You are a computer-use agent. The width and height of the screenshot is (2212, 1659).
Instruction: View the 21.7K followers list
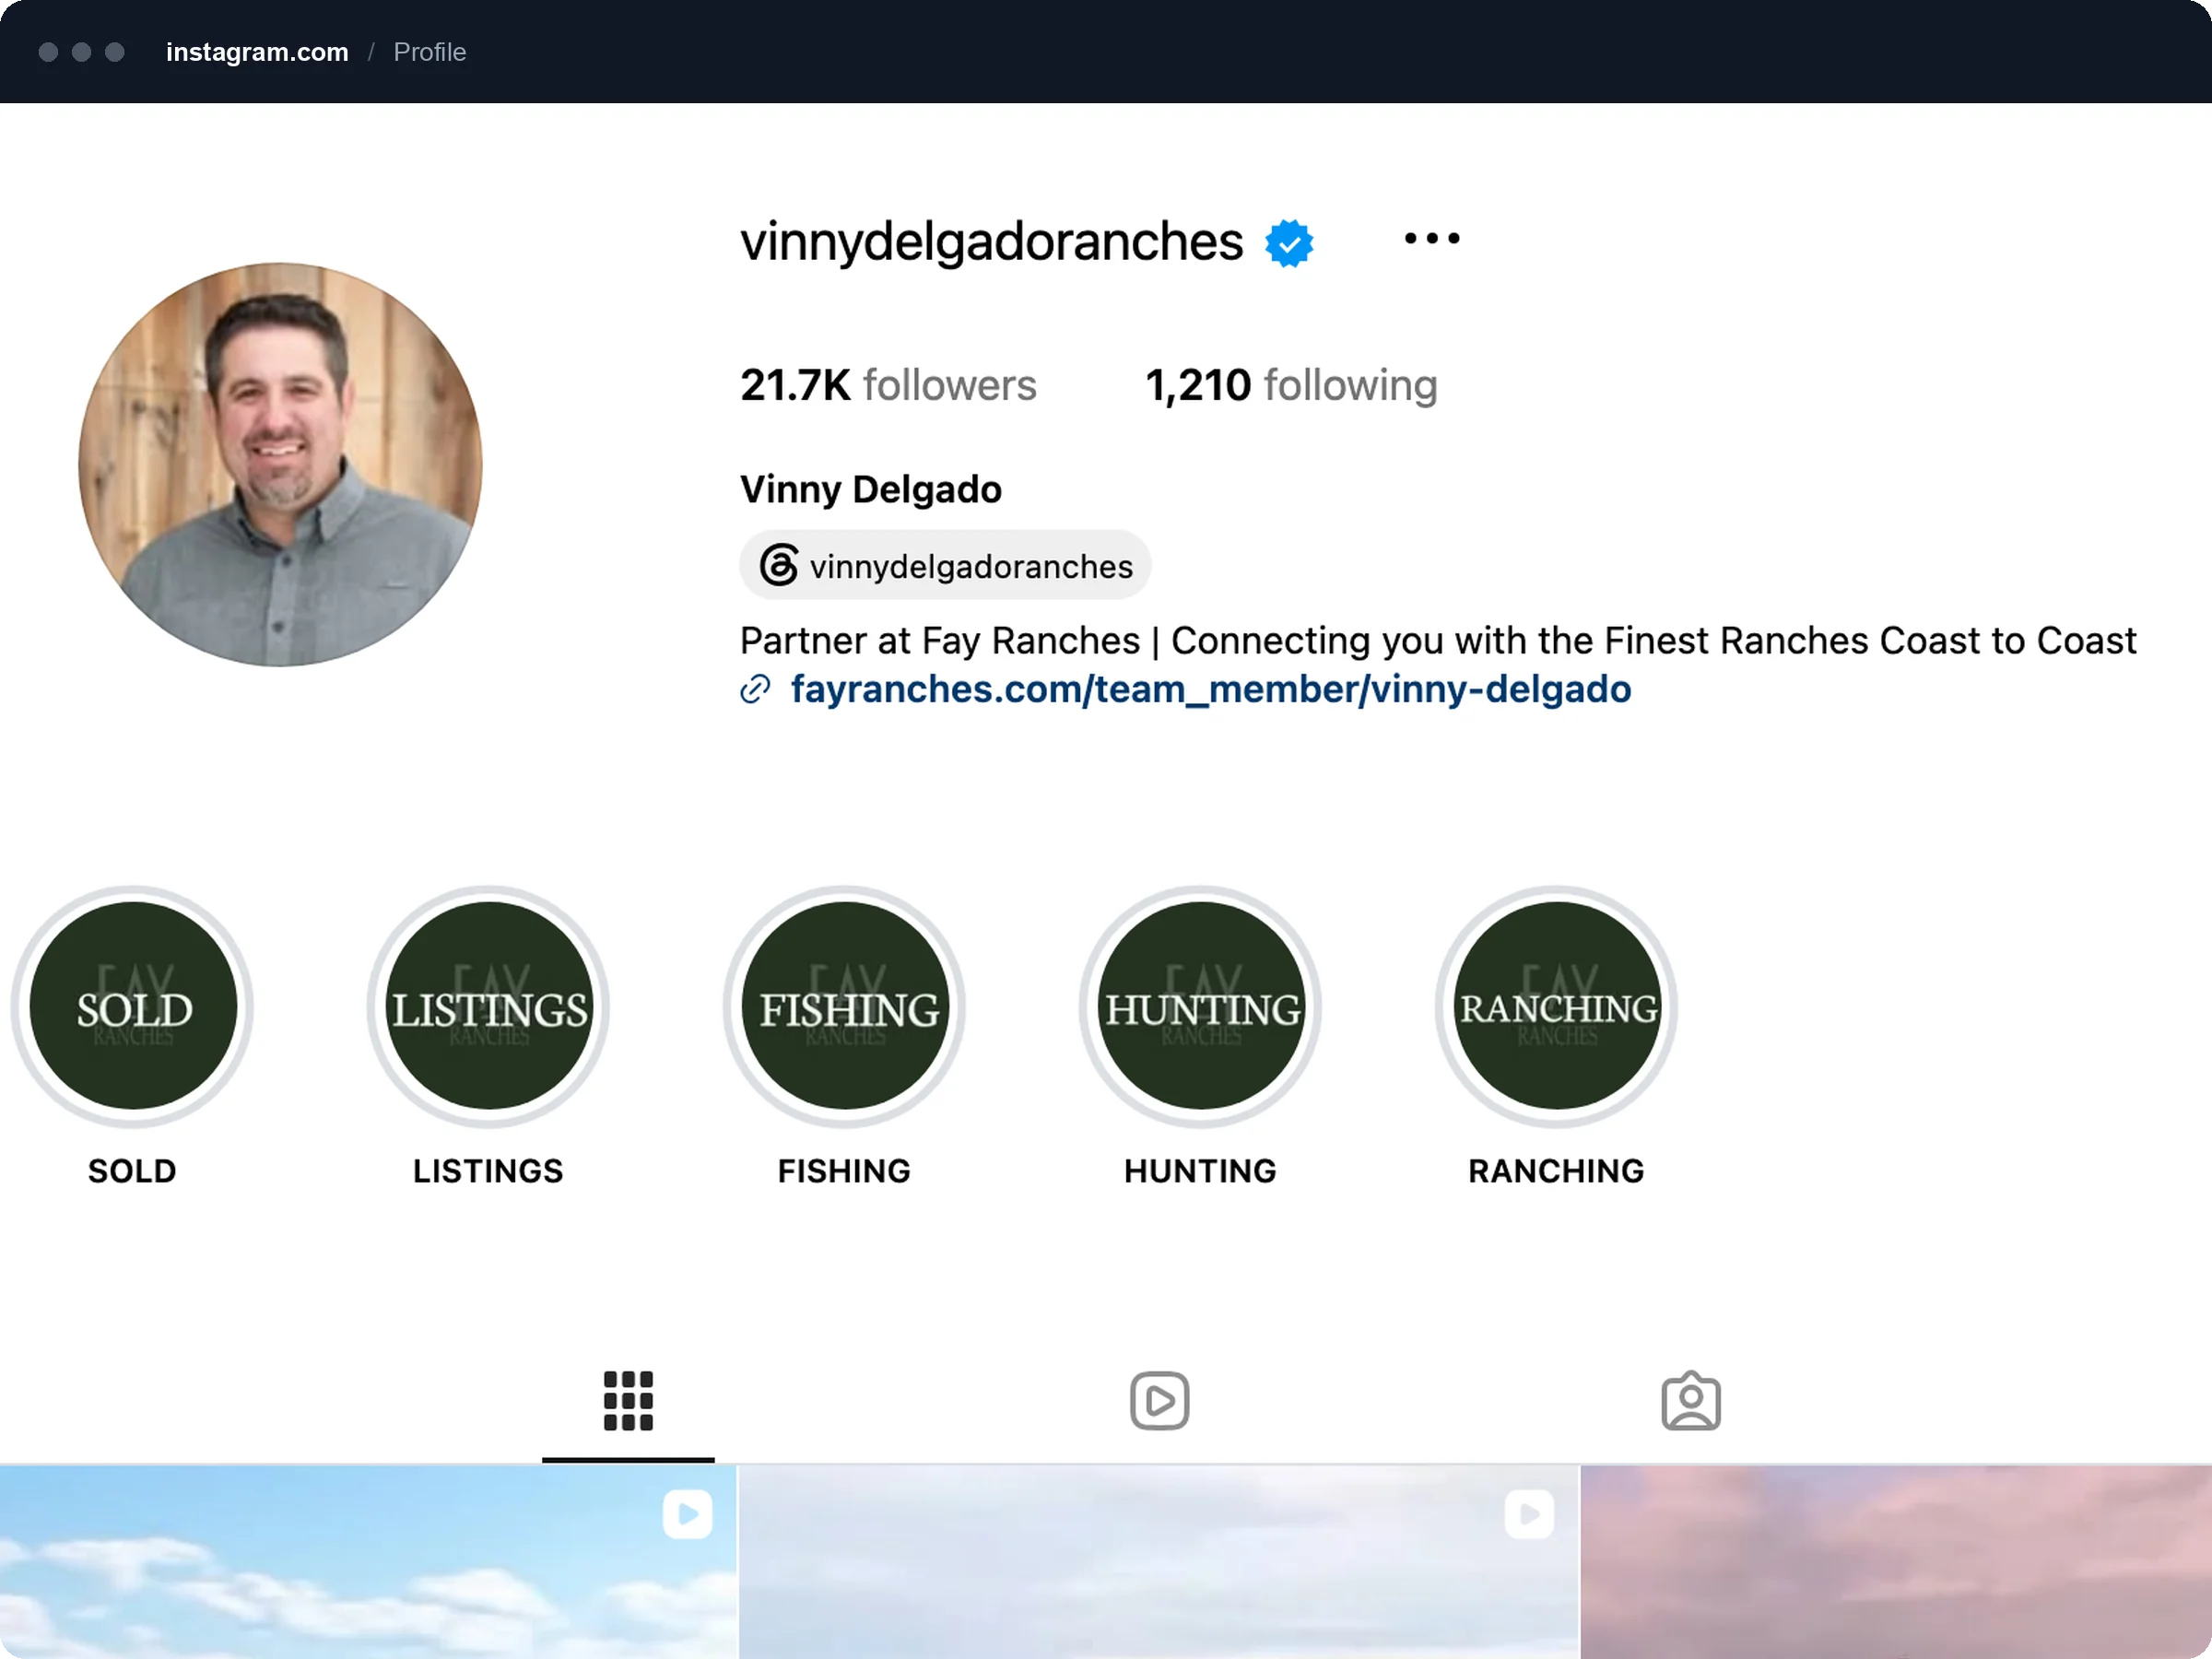coord(888,385)
